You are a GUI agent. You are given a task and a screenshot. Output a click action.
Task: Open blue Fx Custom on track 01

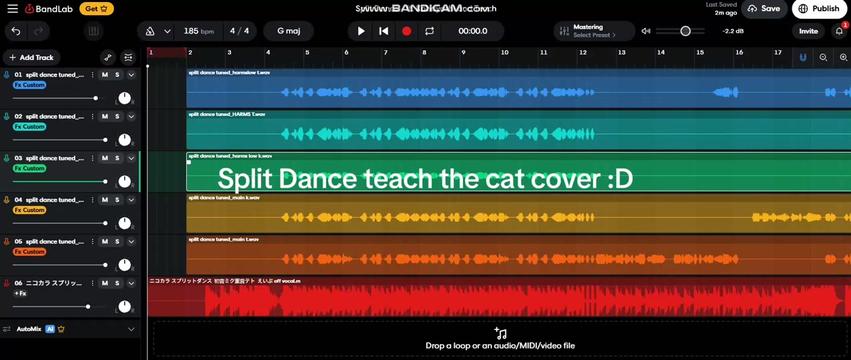pyautogui.click(x=29, y=85)
